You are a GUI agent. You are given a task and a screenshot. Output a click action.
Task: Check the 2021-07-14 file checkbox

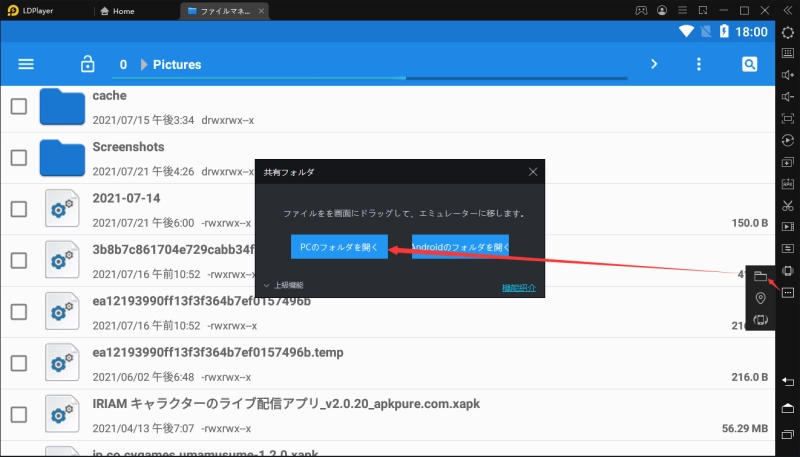pyautogui.click(x=19, y=209)
